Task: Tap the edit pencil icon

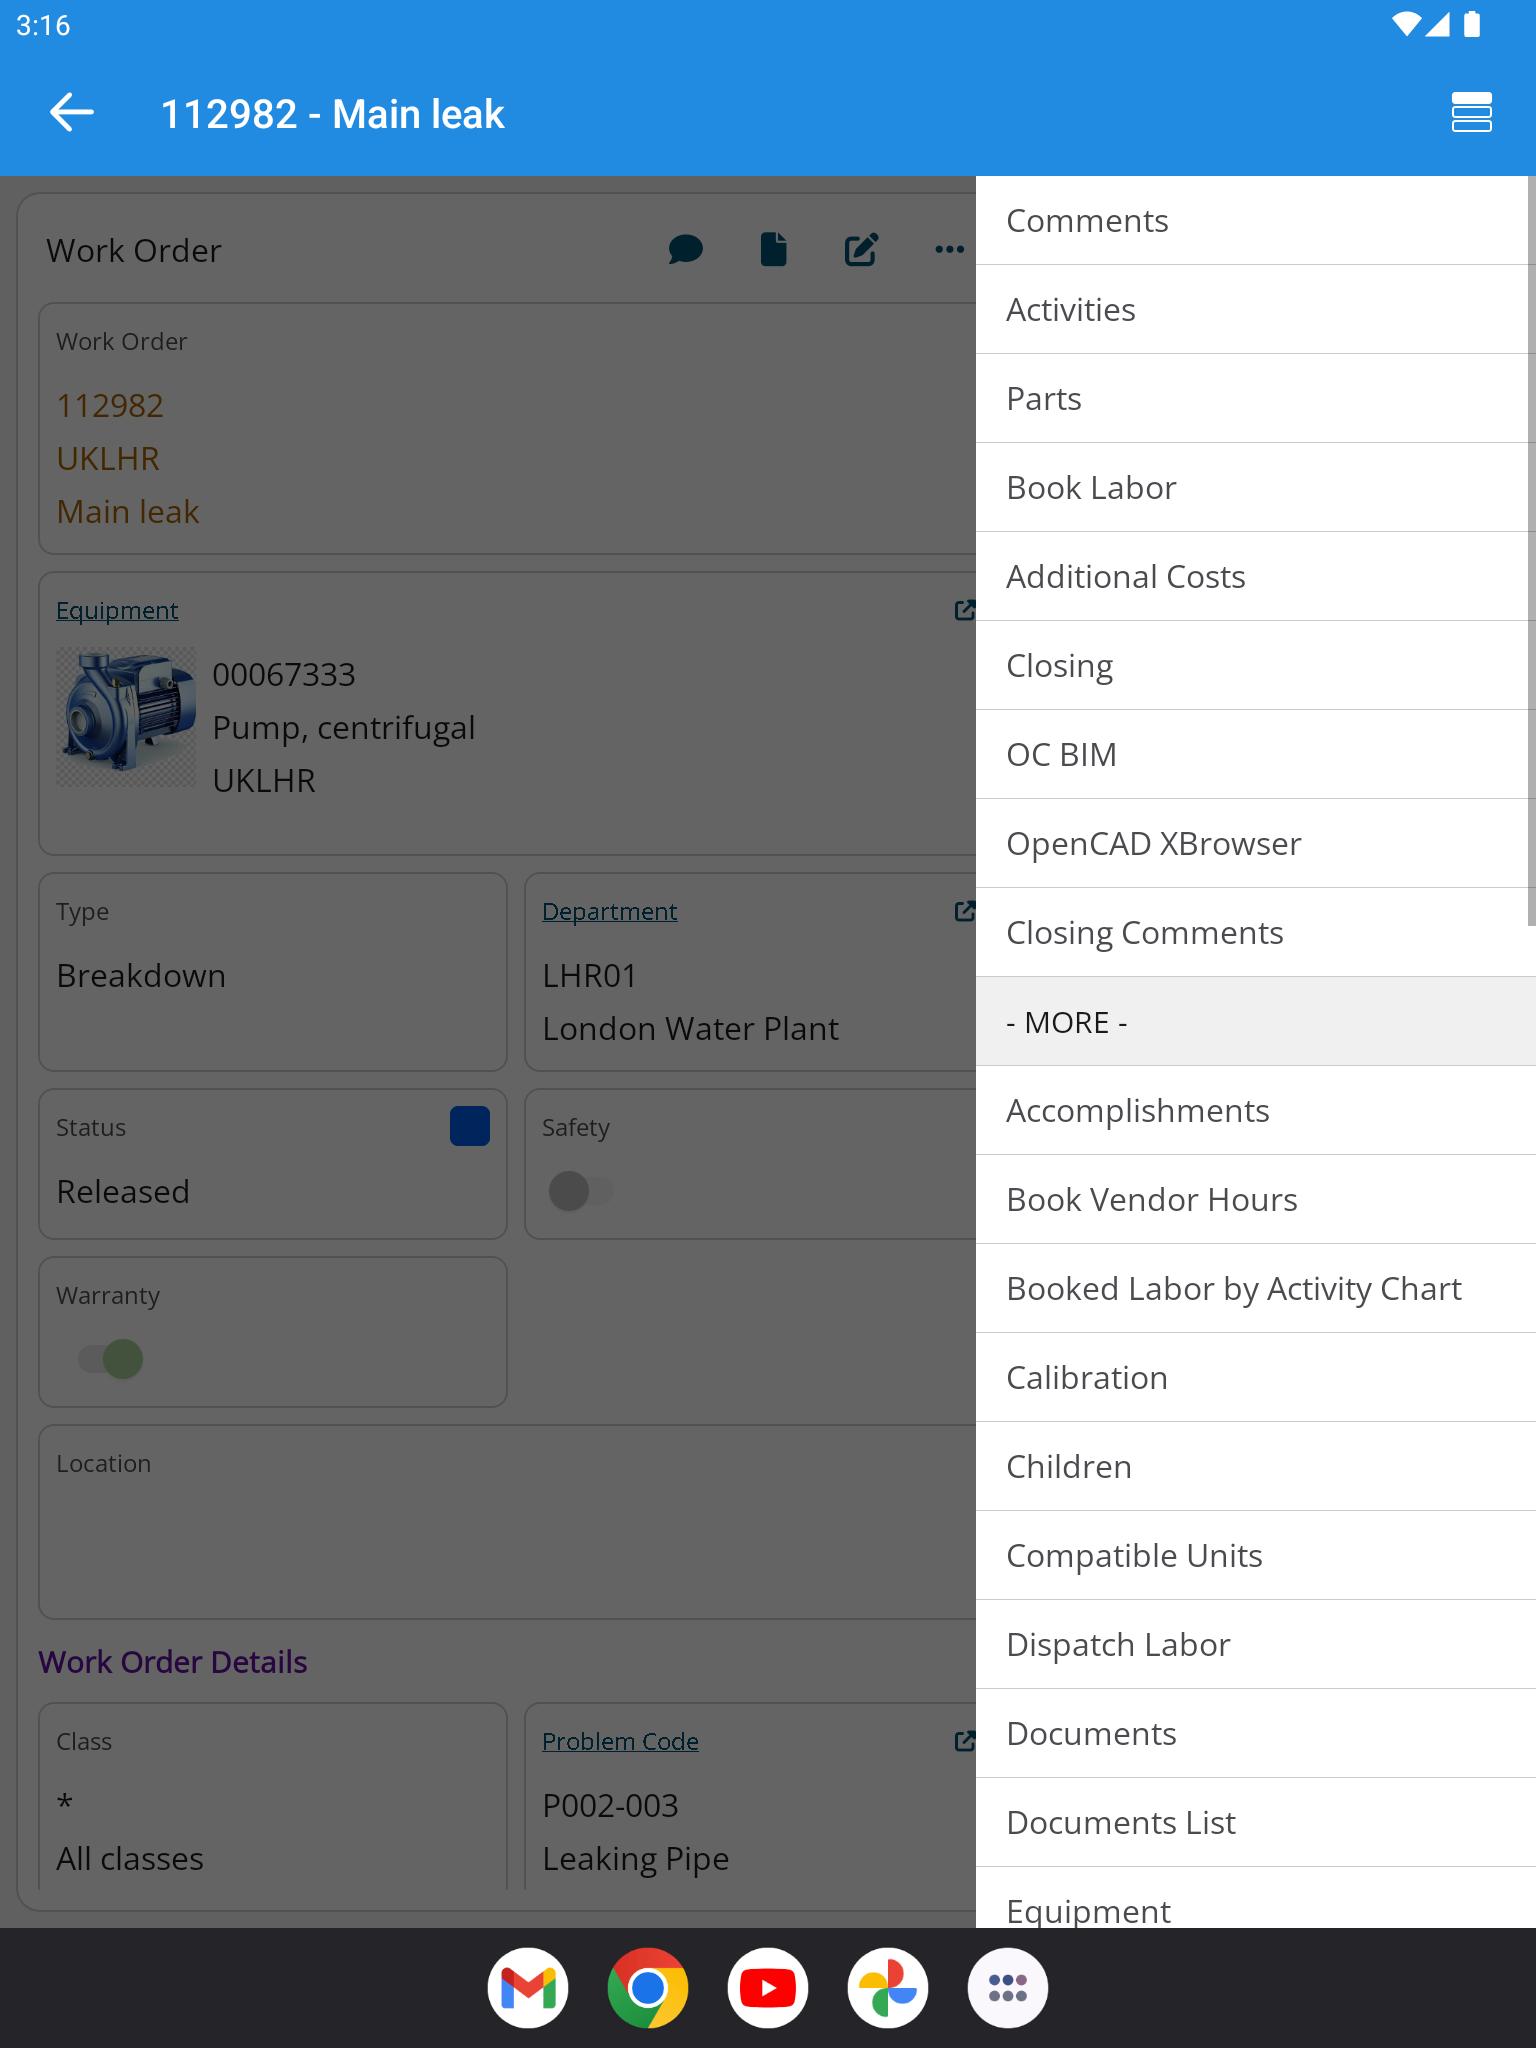Action: point(861,250)
